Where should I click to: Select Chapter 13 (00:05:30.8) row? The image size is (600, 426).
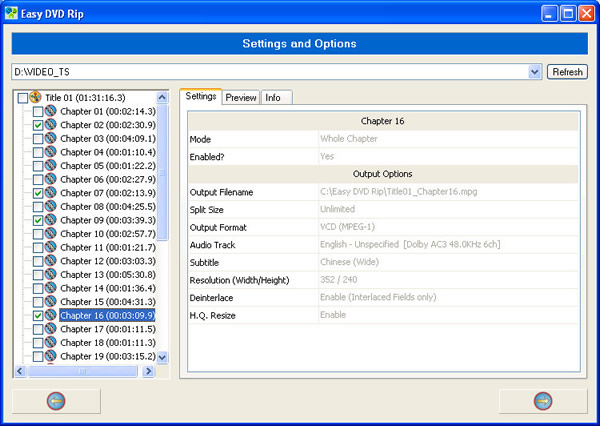pos(108,275)
